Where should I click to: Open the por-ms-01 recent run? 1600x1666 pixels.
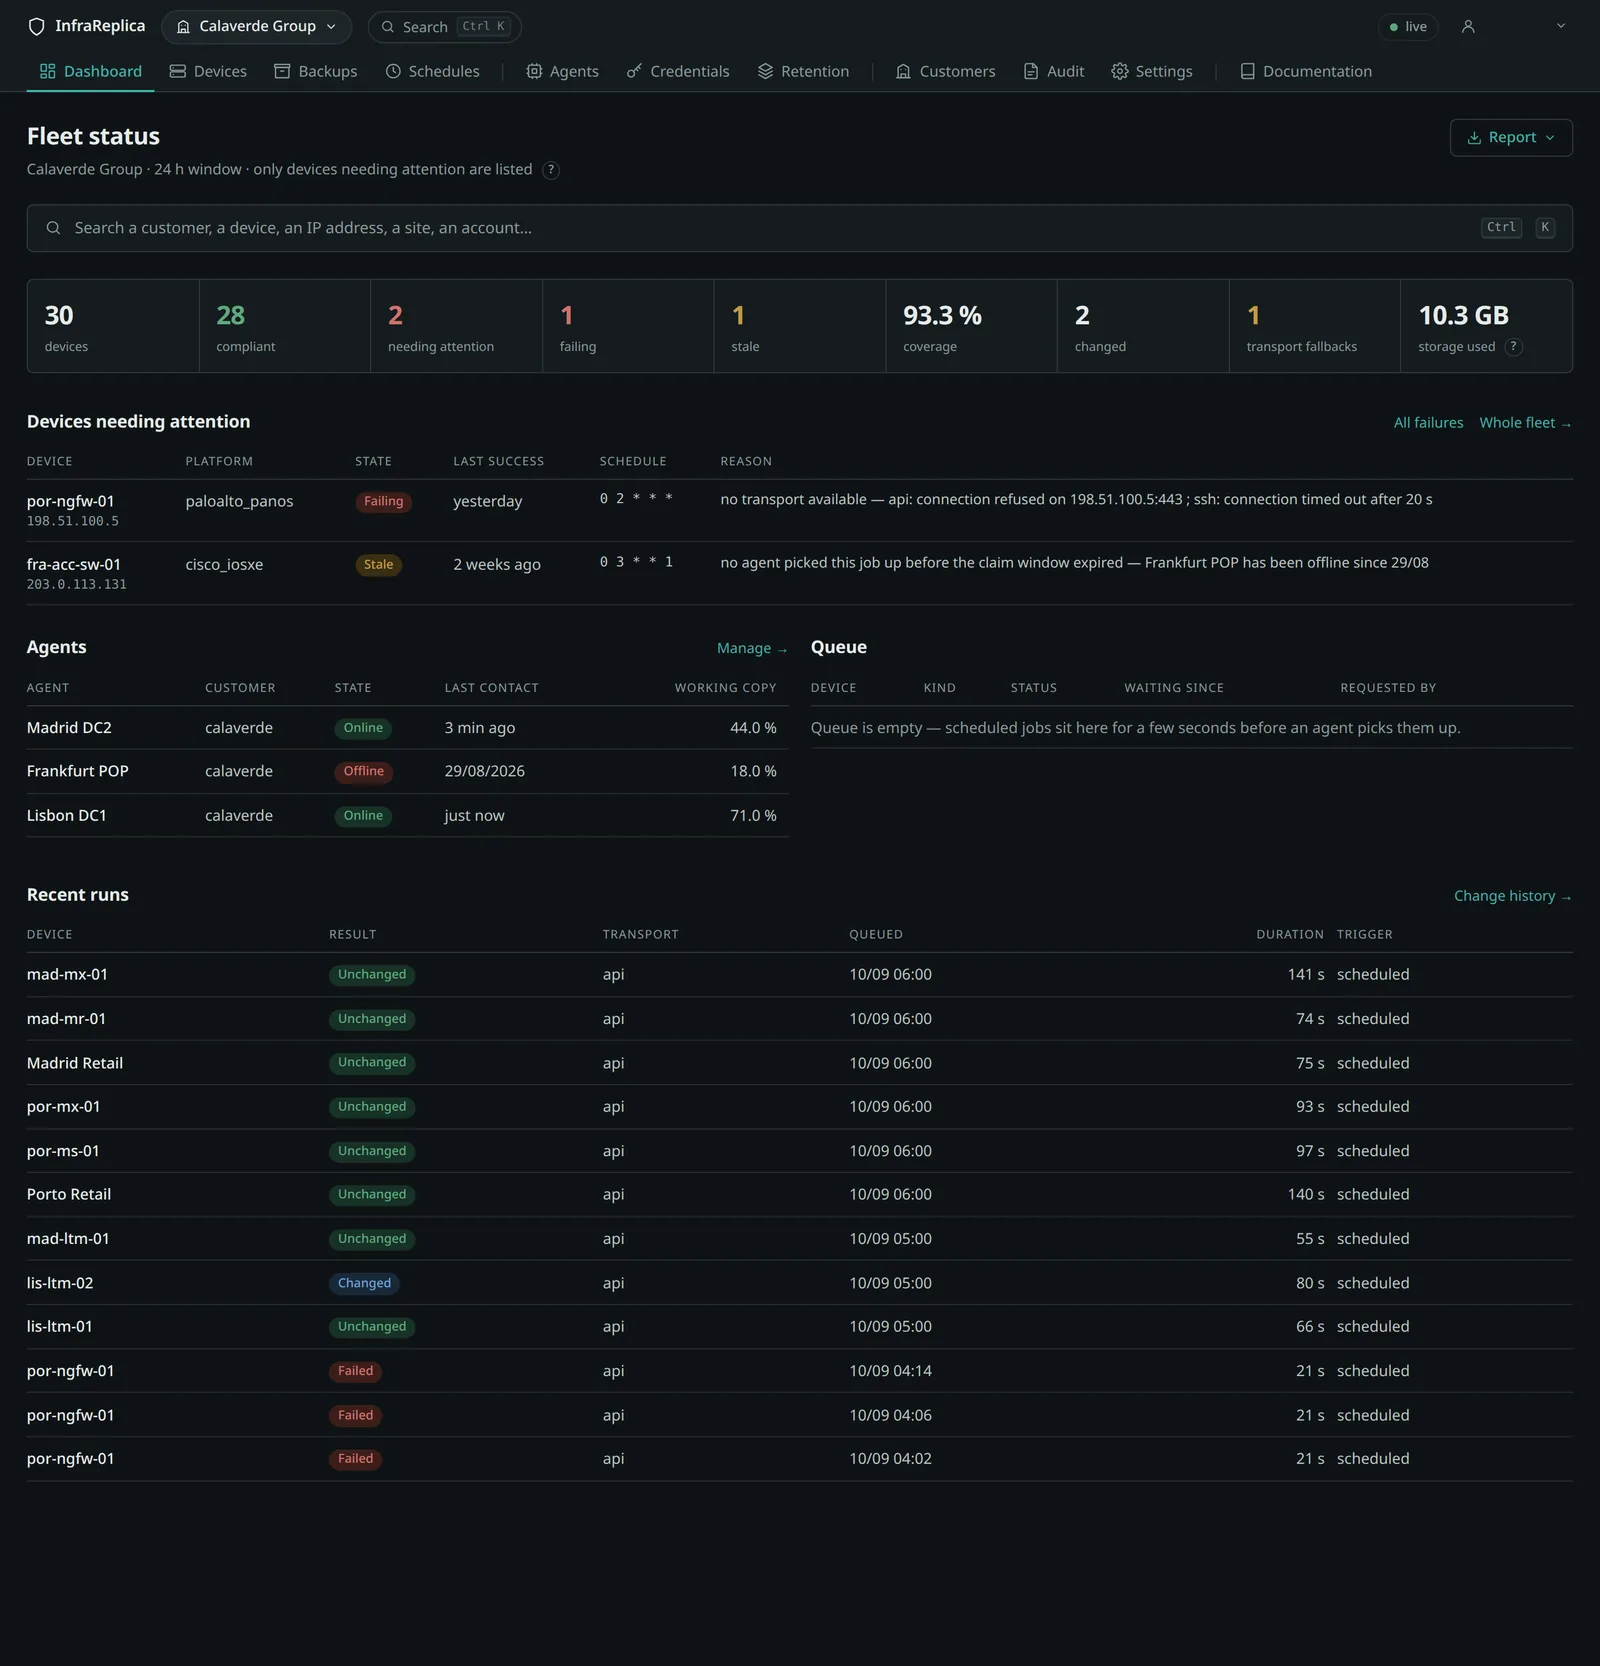pos(800,1150)
